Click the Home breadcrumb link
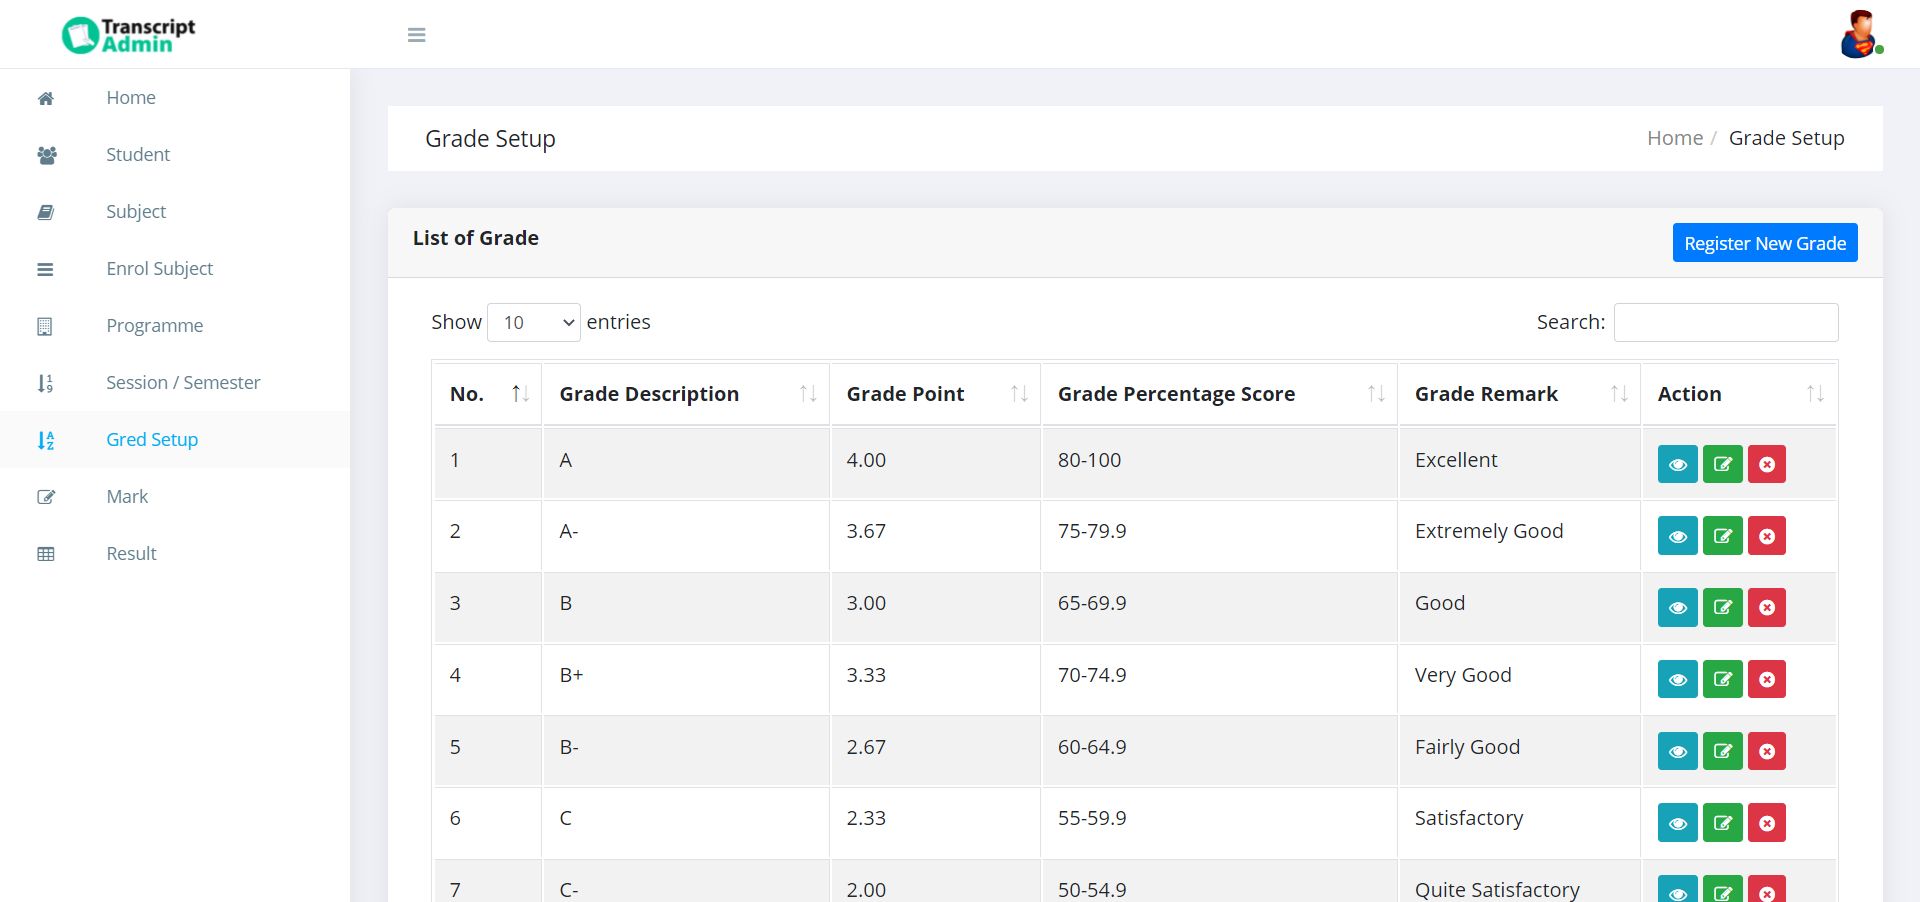Screen dimensions: 1920x902 coord(1674,138)
